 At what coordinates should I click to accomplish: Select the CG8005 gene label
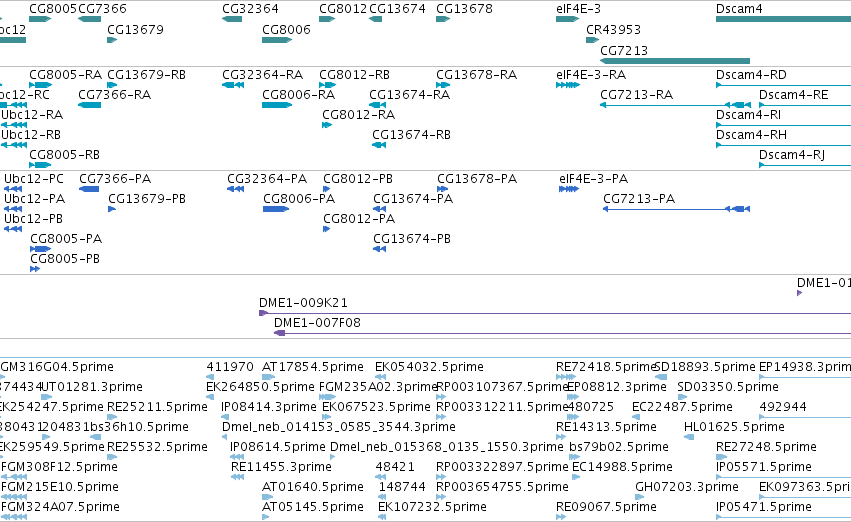(53, 9)
